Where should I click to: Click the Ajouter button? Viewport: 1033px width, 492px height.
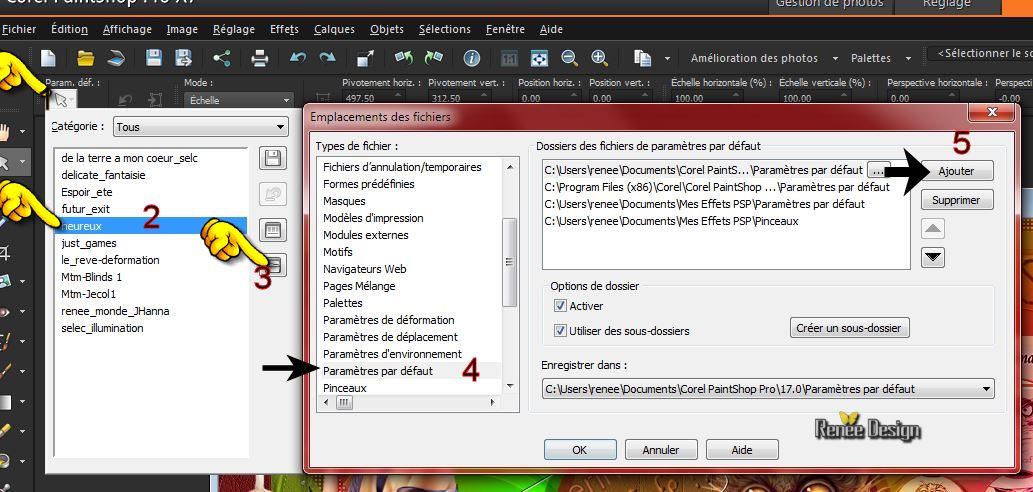(x=957, y=171)
